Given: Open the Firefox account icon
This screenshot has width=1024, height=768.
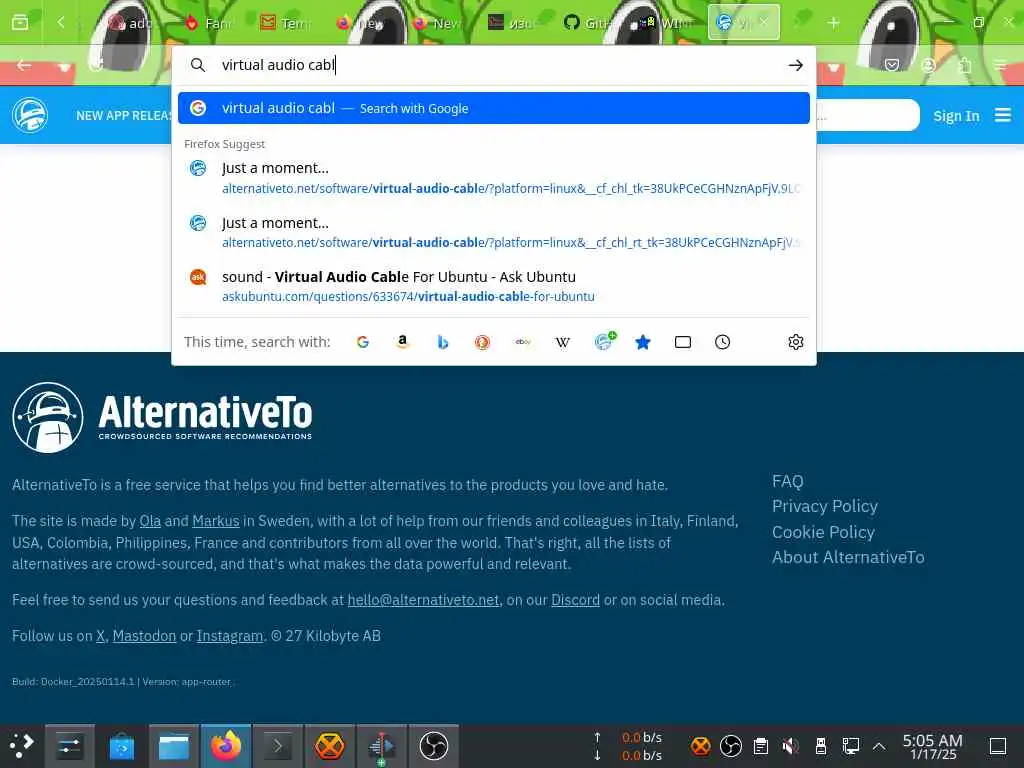Looking at the screenshot, I should pyautogui.click(x=928, y=65).
